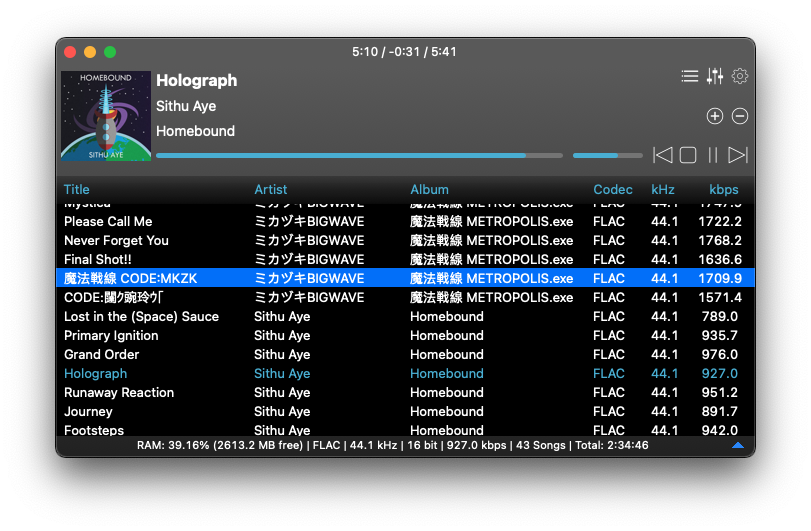This screenshot has height=531, width=811.
Task: Sort playlist by Artist column
Action: coord(271,189)
